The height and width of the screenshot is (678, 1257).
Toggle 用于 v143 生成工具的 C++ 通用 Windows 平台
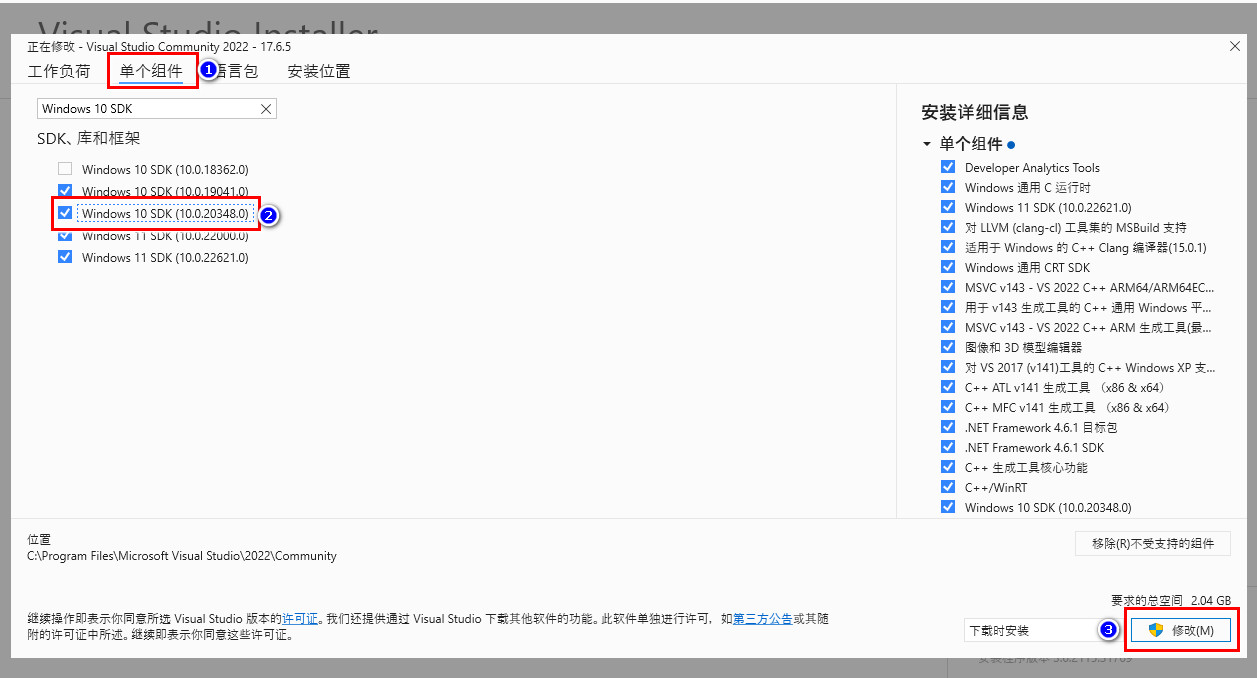coord(948,307)
